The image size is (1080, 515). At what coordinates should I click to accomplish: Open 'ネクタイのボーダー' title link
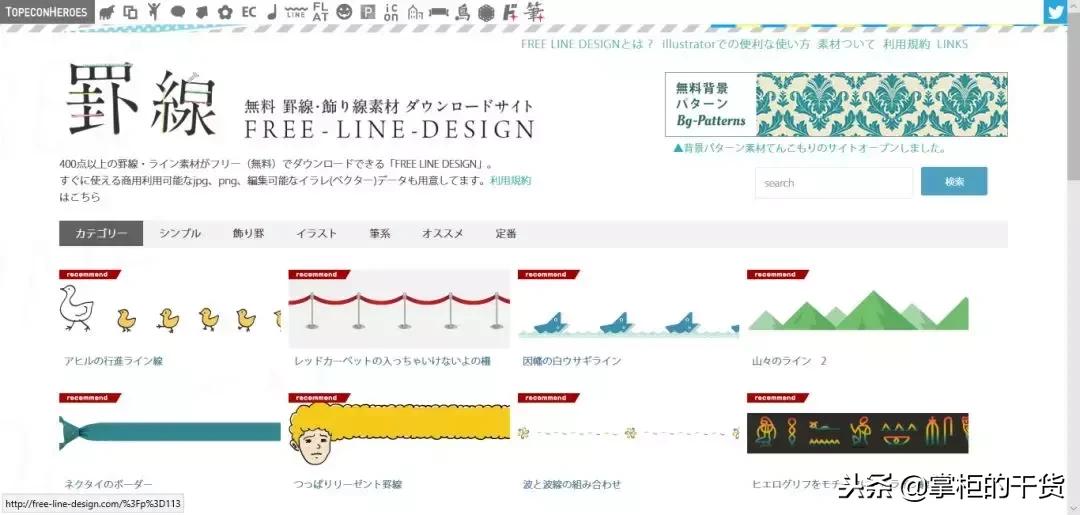108,484
